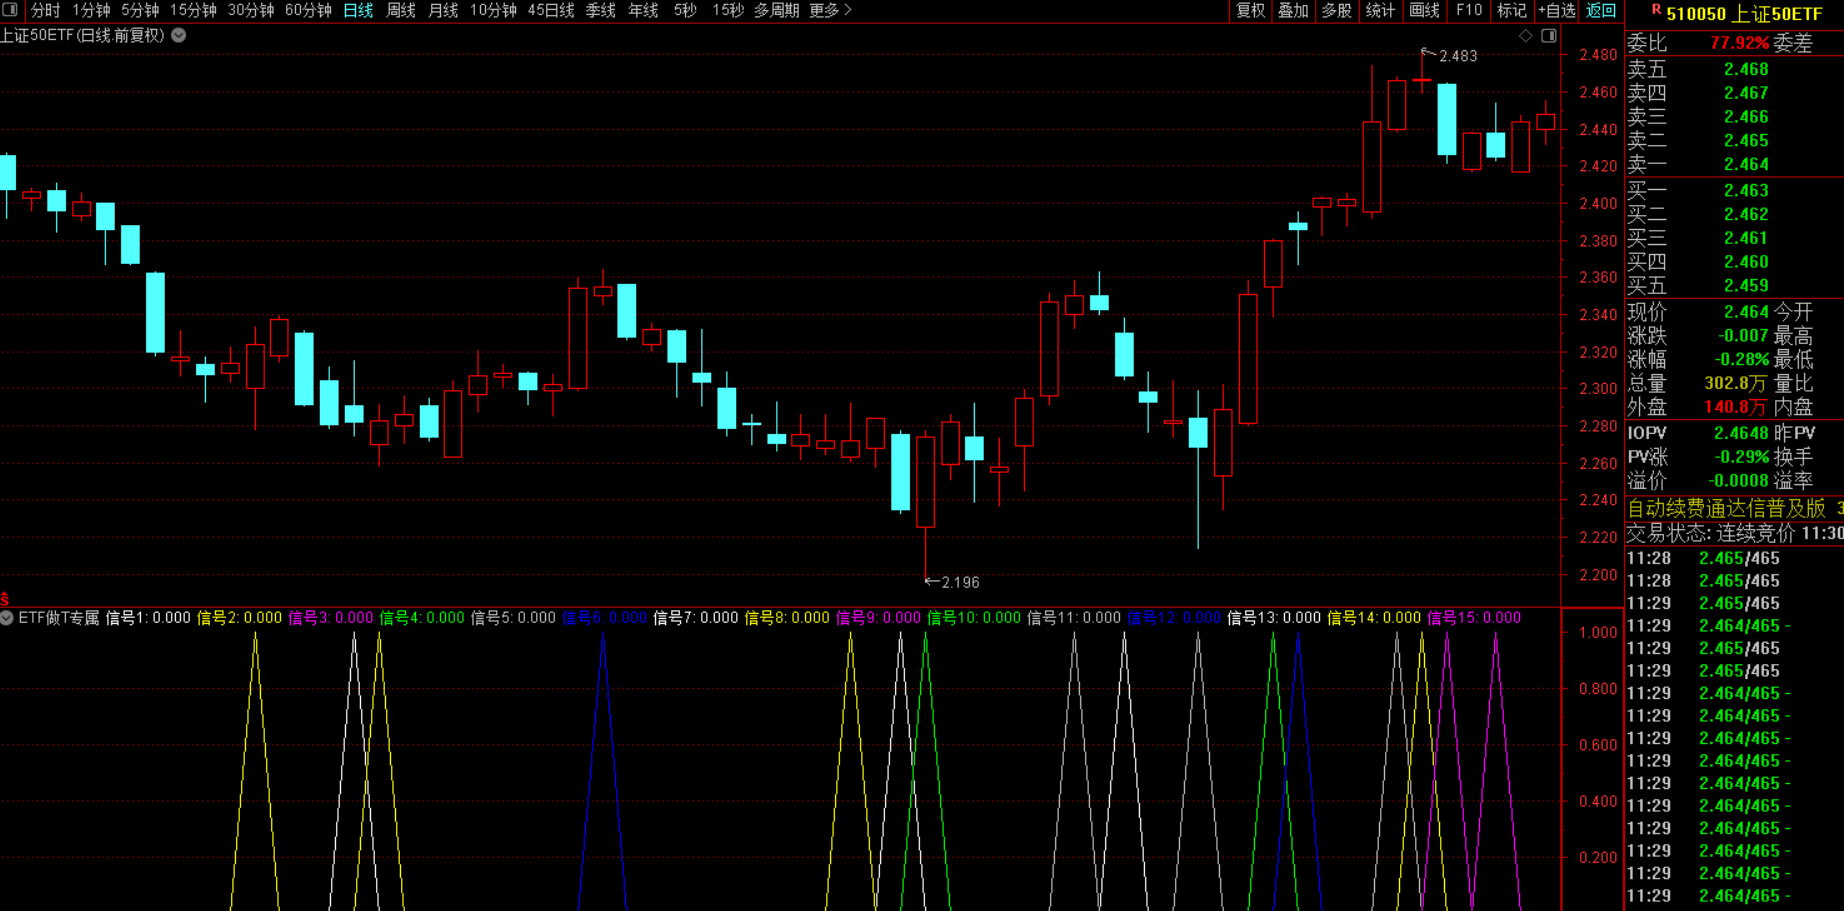
Task: Click the 卖五 price 2.468
Action: [x=1746, y=69]
